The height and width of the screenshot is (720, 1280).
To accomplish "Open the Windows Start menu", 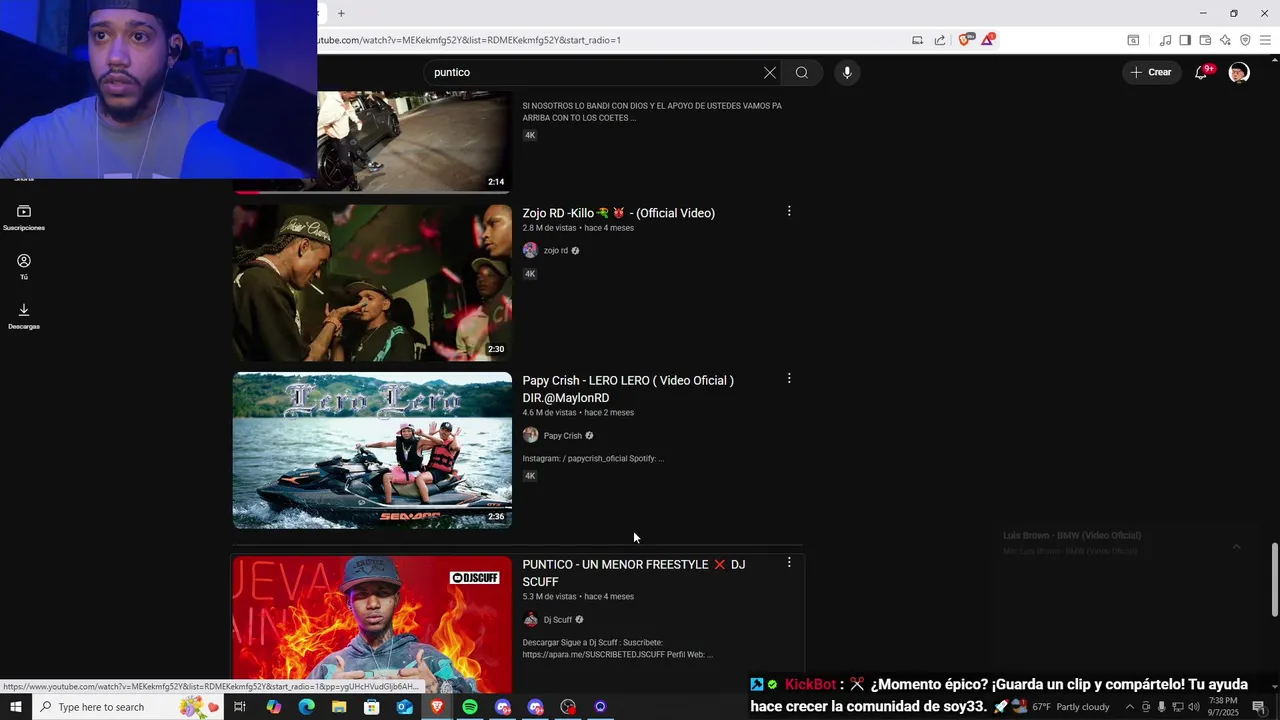I will [x=15, y=707].
